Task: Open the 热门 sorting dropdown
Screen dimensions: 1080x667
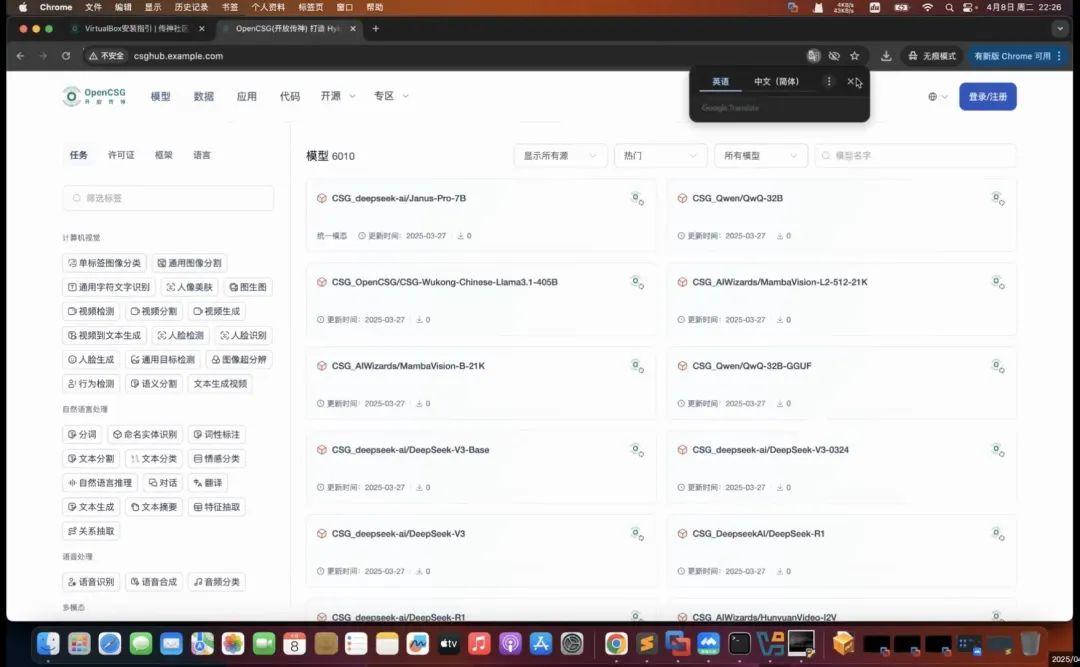Action: tap(660, 155)
